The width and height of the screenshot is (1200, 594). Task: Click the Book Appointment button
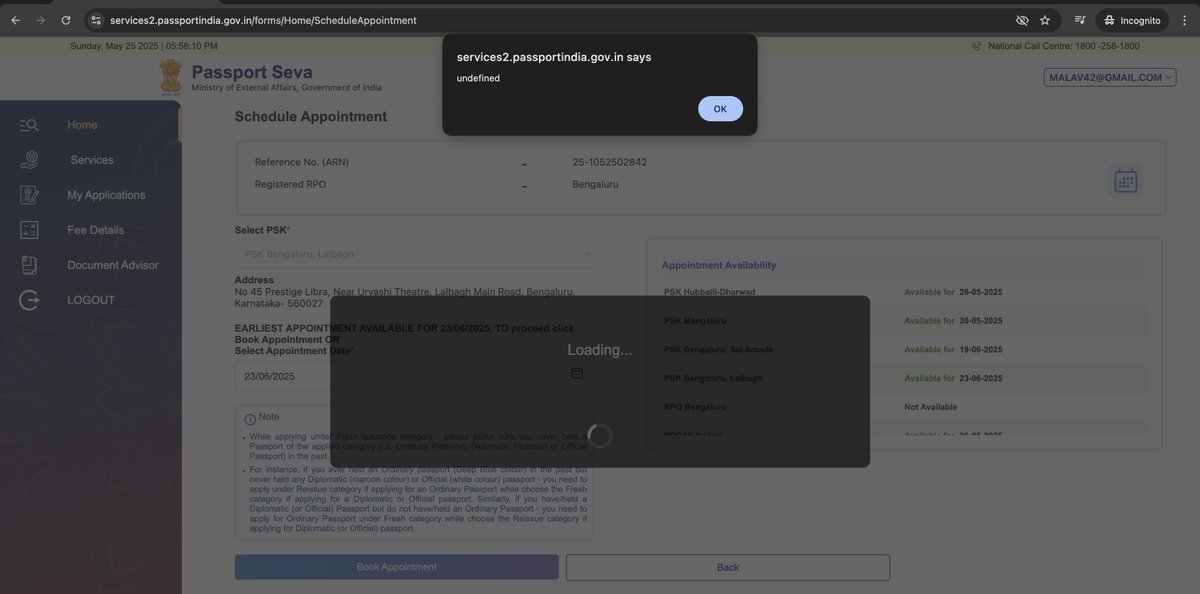397,567
